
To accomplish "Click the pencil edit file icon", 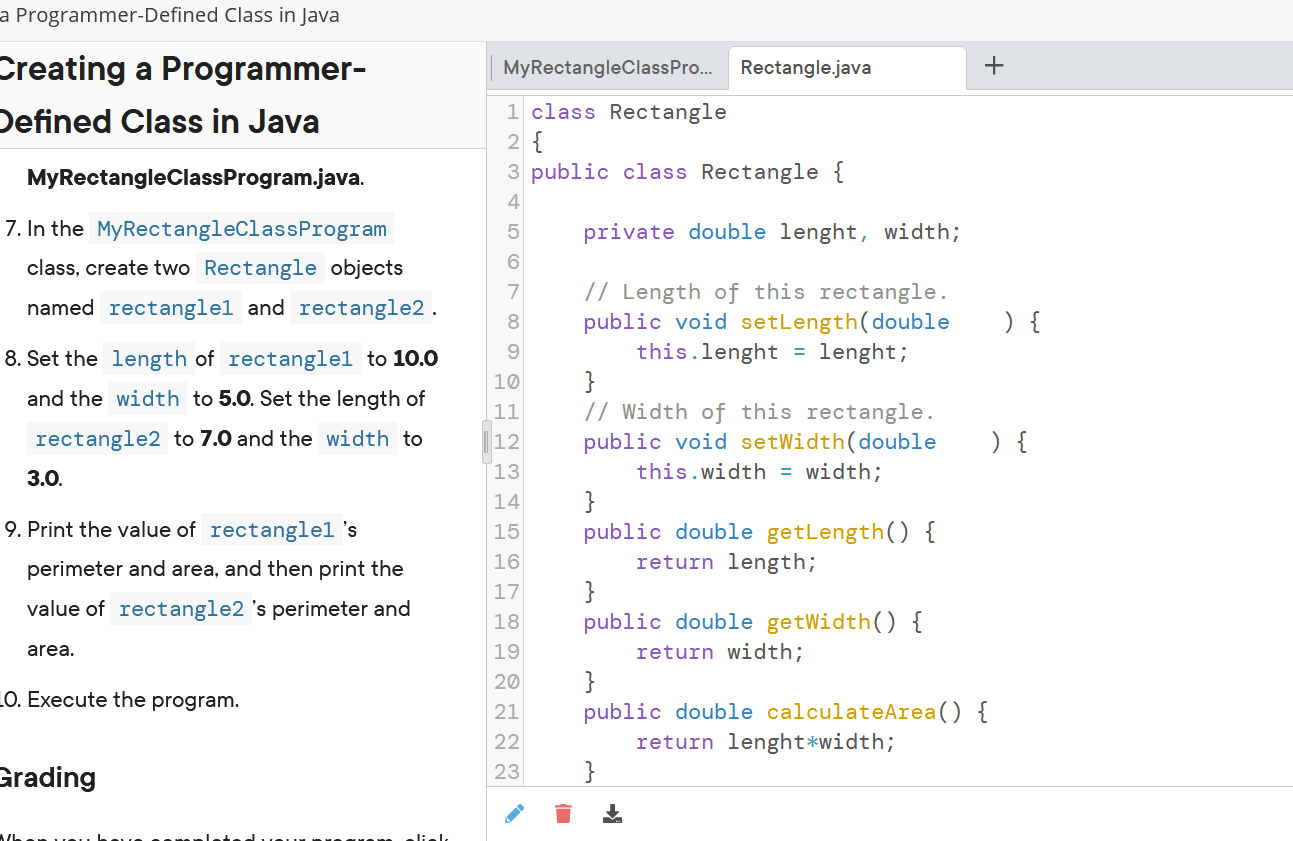I will click(x=514, y=814).
